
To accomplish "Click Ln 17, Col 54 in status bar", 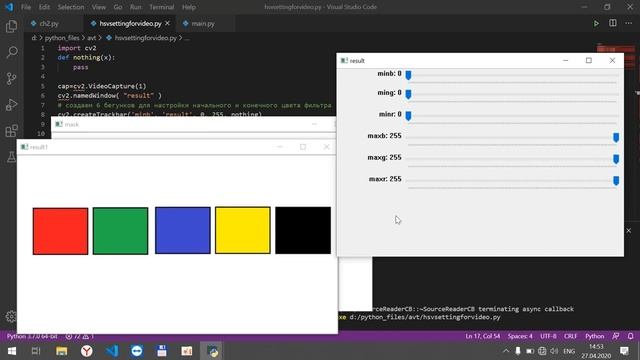I will click(482, 336).
